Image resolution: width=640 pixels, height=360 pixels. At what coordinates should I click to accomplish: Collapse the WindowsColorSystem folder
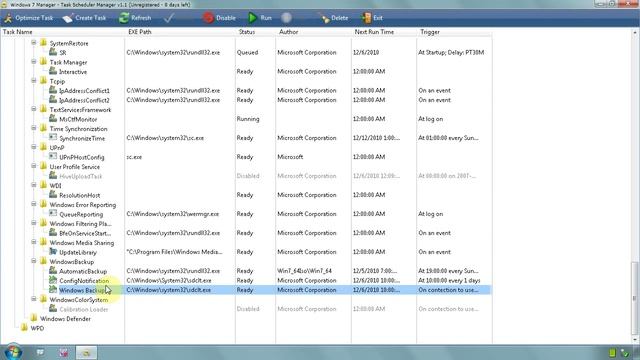click(x=34, y=299)
